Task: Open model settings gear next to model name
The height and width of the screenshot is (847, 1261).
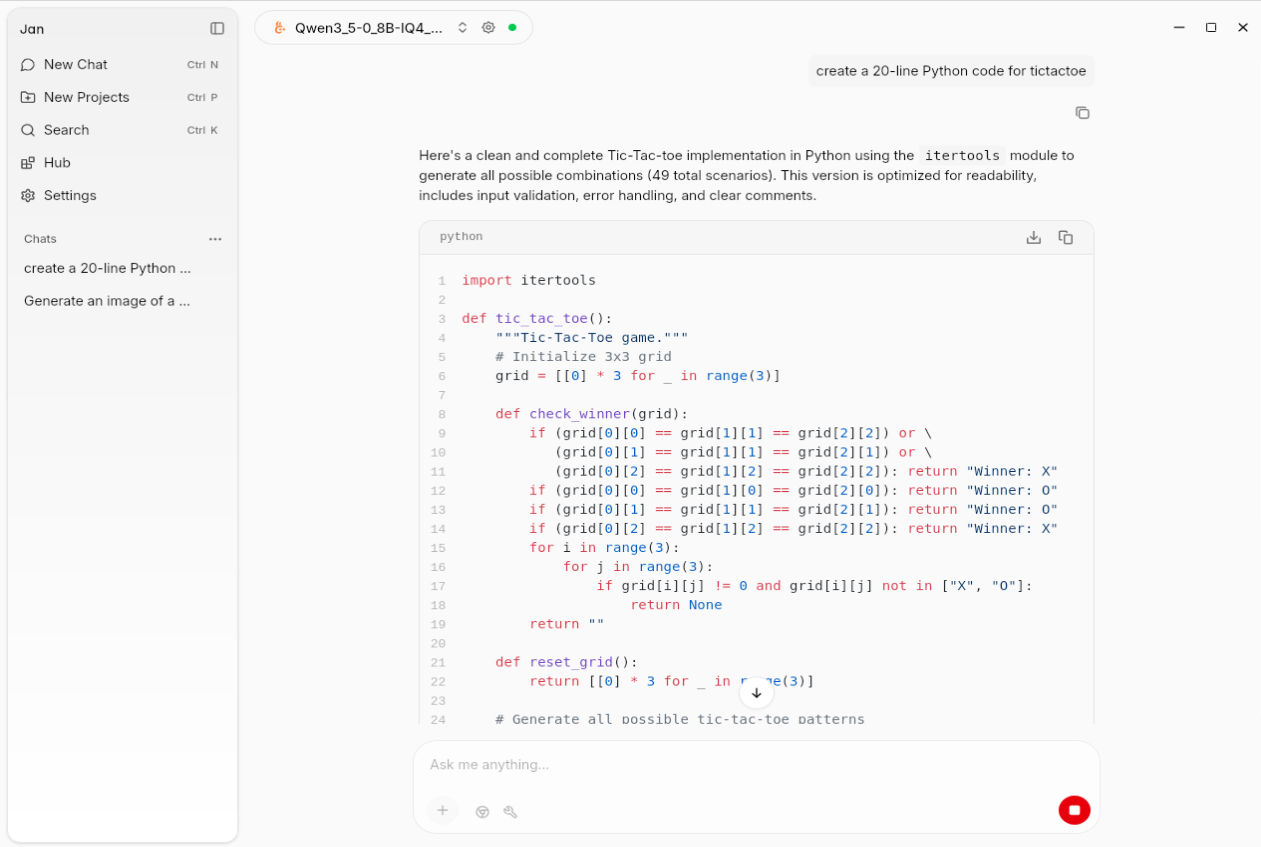Action: pos(488,28)
